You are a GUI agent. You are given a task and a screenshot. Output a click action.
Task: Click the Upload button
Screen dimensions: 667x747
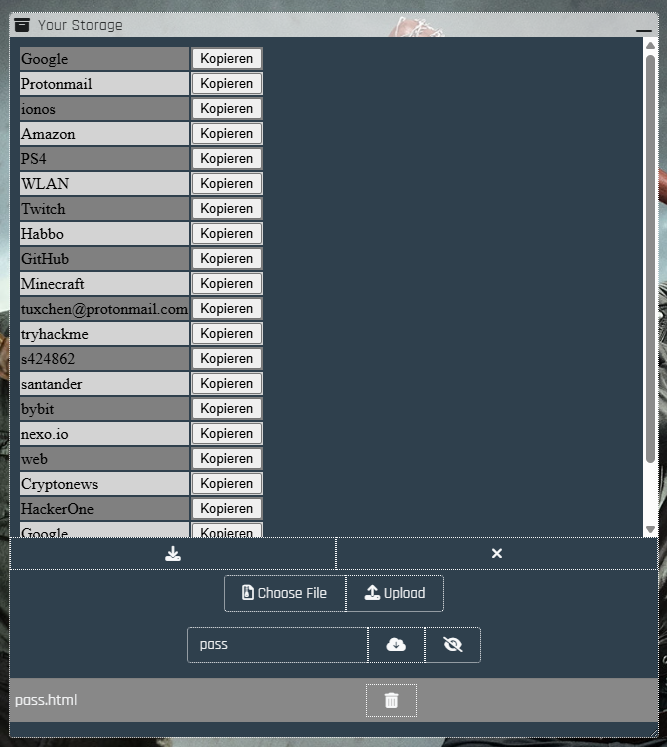pos(395,593)
